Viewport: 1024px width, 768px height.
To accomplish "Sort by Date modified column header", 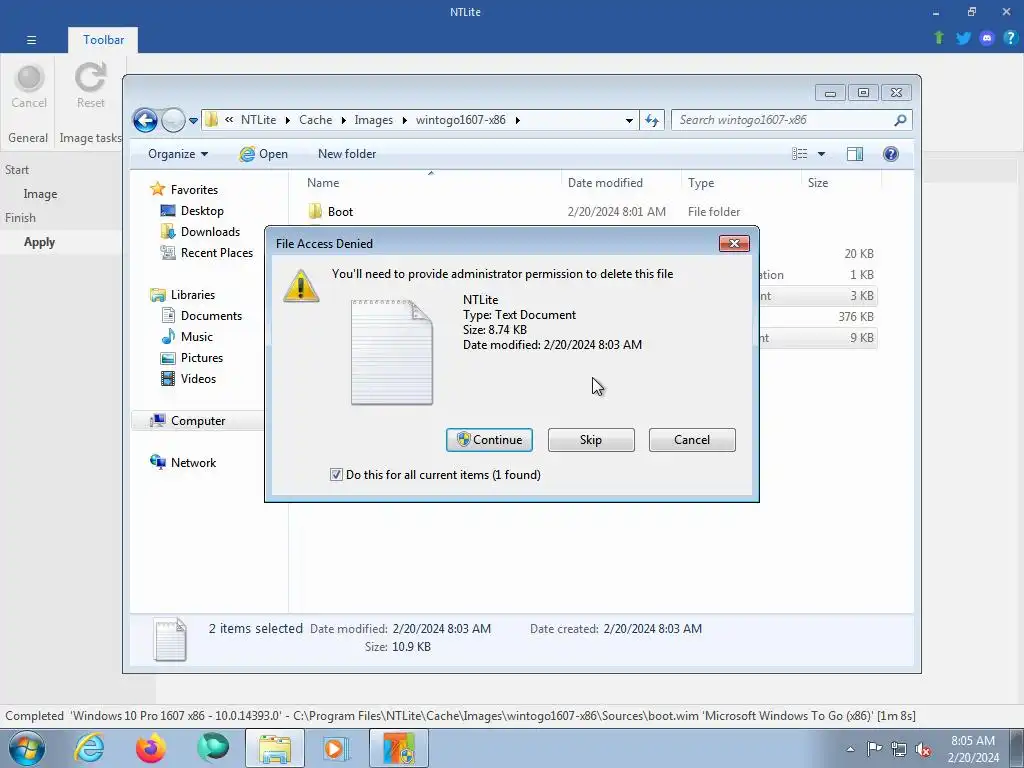I will [620, 183].
